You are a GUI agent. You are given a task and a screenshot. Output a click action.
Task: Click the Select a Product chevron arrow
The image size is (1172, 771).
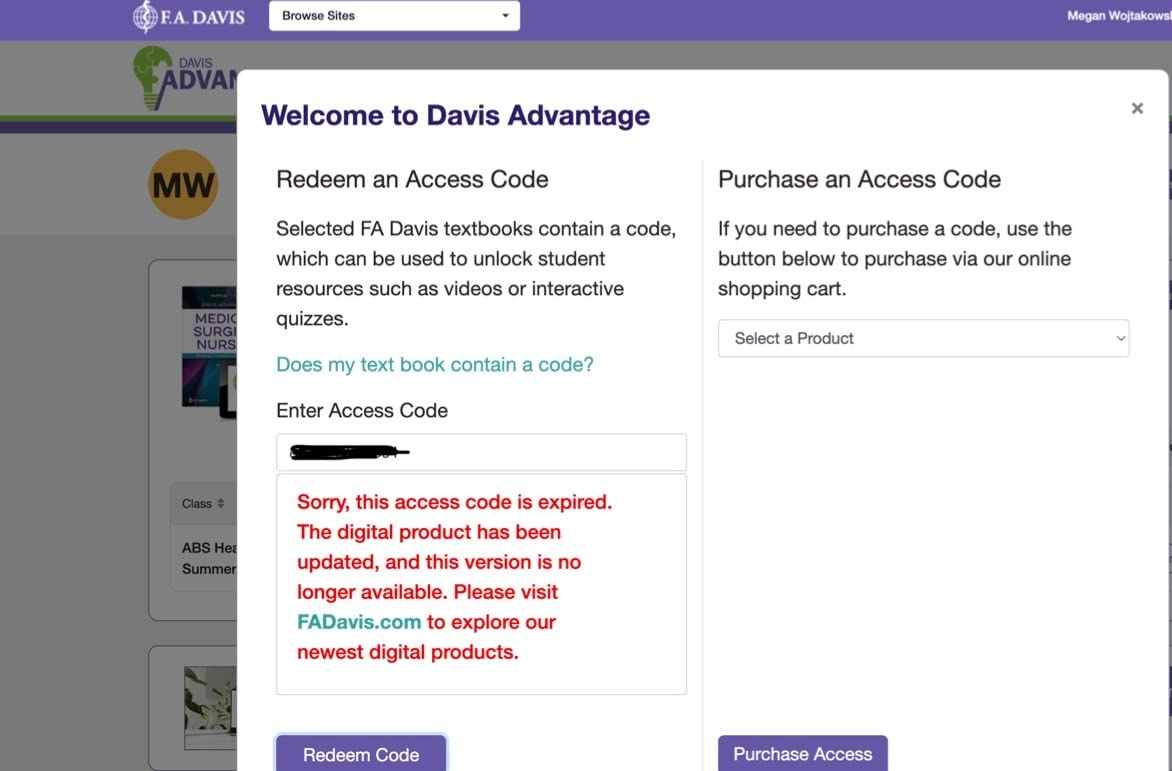click(x=1120, y=339)
